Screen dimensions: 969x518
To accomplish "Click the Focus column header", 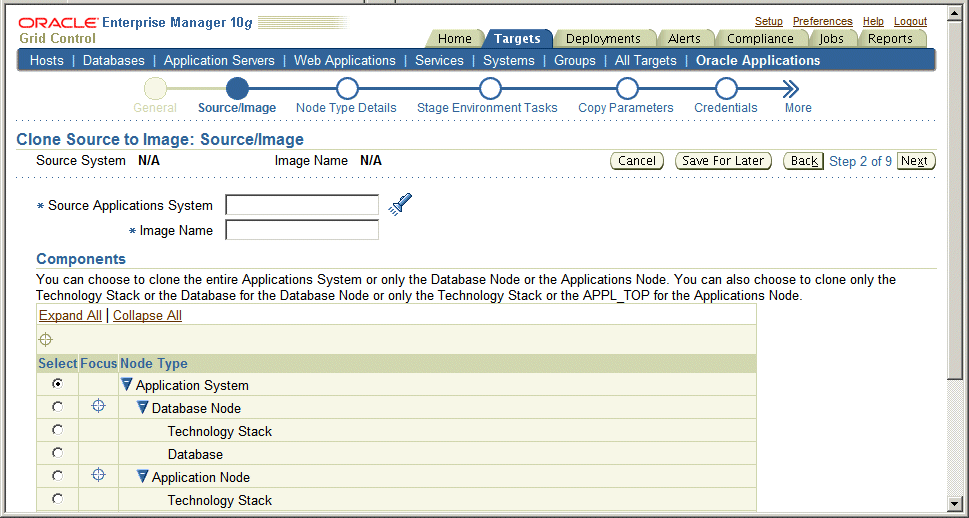I will point(99,363).
